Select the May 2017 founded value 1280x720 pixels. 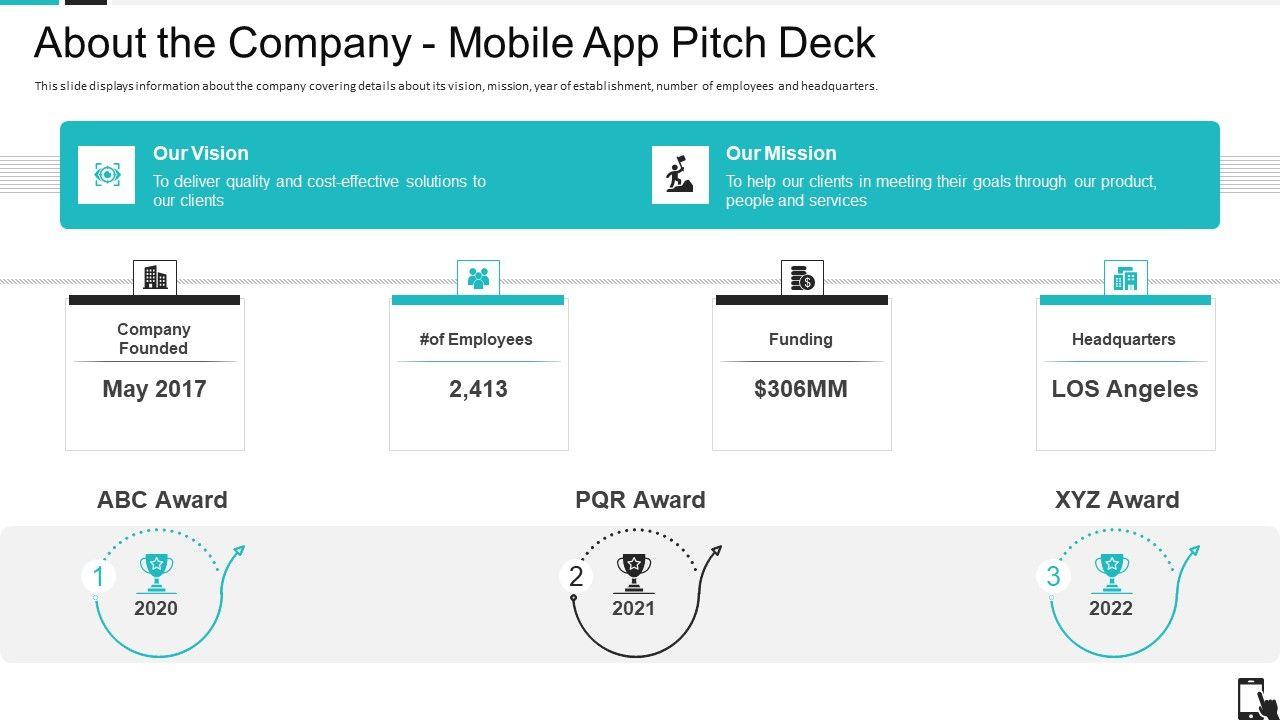coord(154,389)
